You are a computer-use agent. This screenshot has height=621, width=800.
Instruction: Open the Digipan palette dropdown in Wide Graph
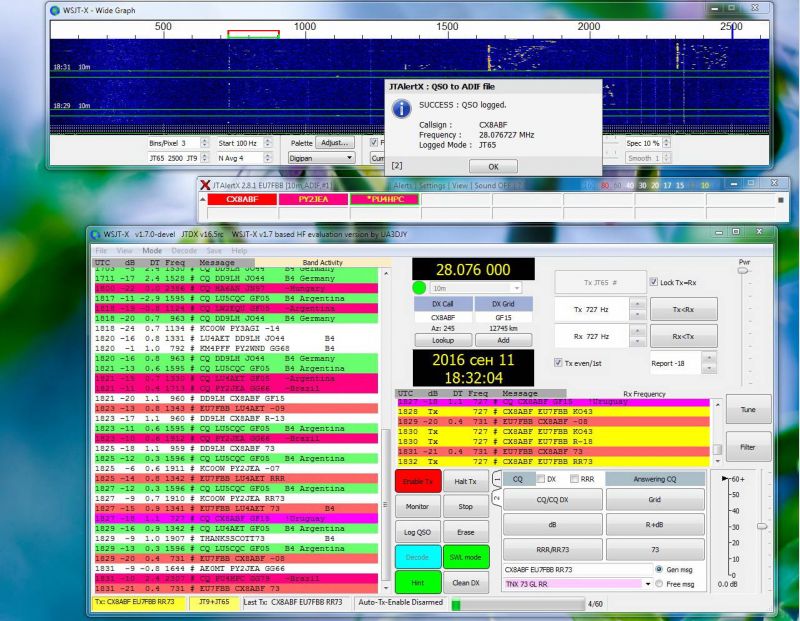pos(321,158)
